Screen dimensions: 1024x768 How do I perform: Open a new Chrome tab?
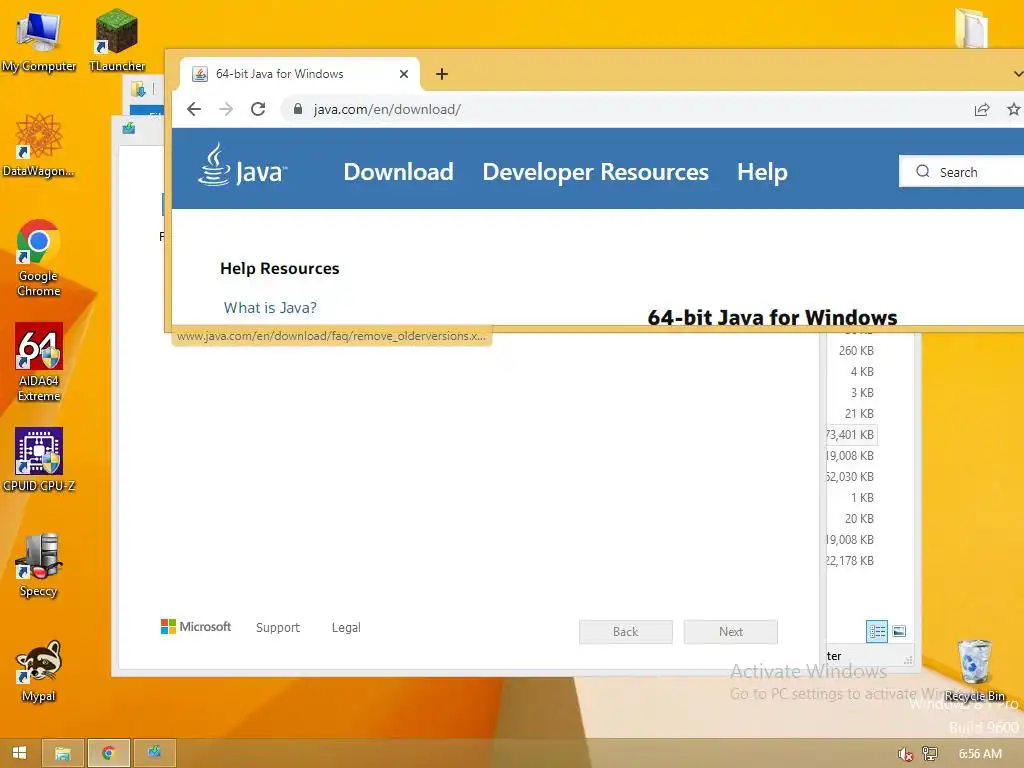(442, 74)
